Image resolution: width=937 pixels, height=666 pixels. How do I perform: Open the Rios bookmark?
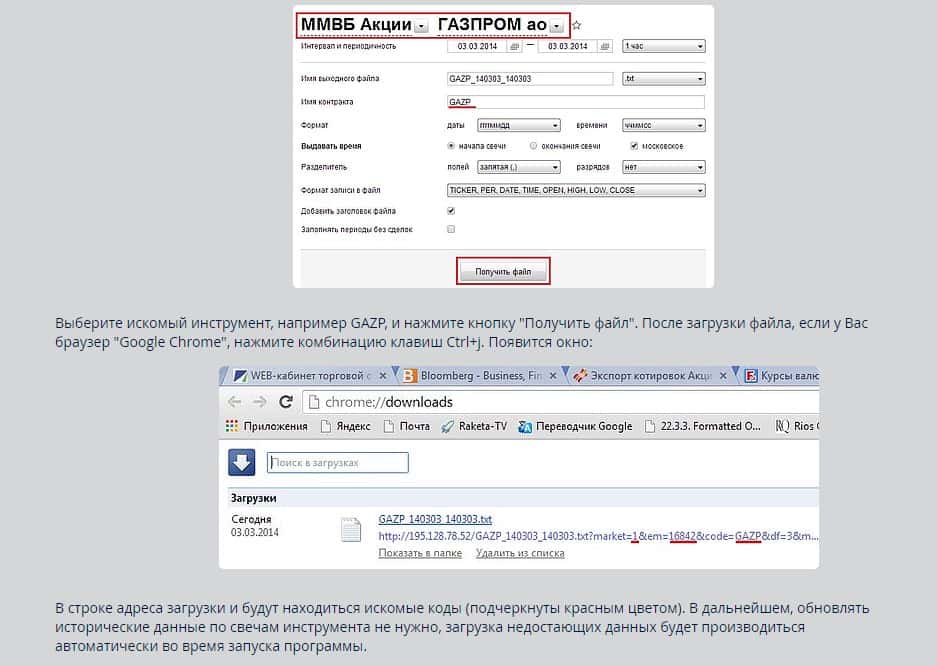pyautogui.click(x=797, y=426)
